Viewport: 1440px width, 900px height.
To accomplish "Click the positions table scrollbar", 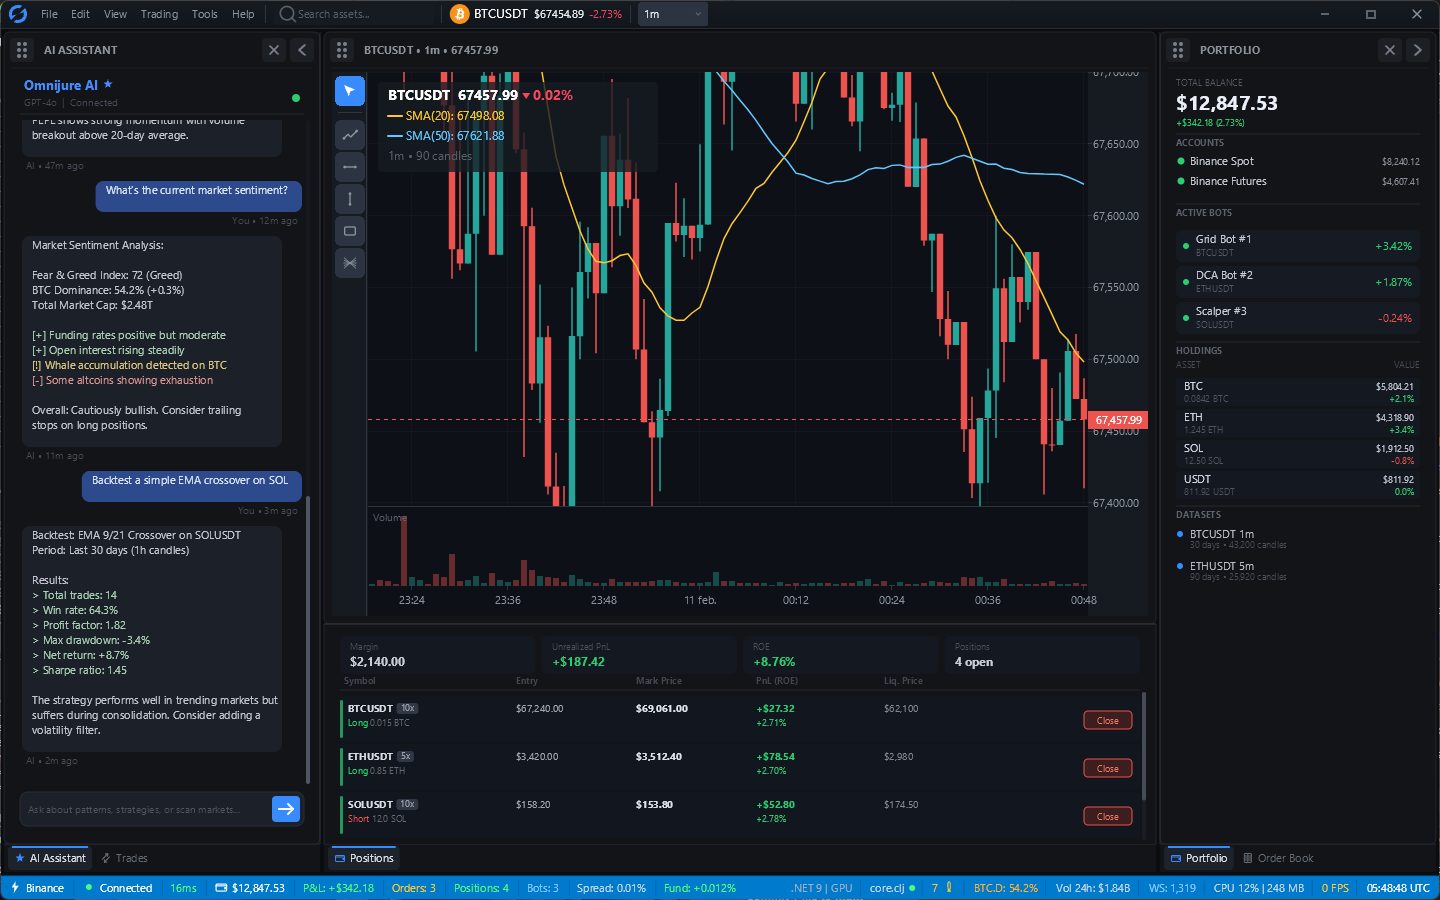I will [1144, 745].
